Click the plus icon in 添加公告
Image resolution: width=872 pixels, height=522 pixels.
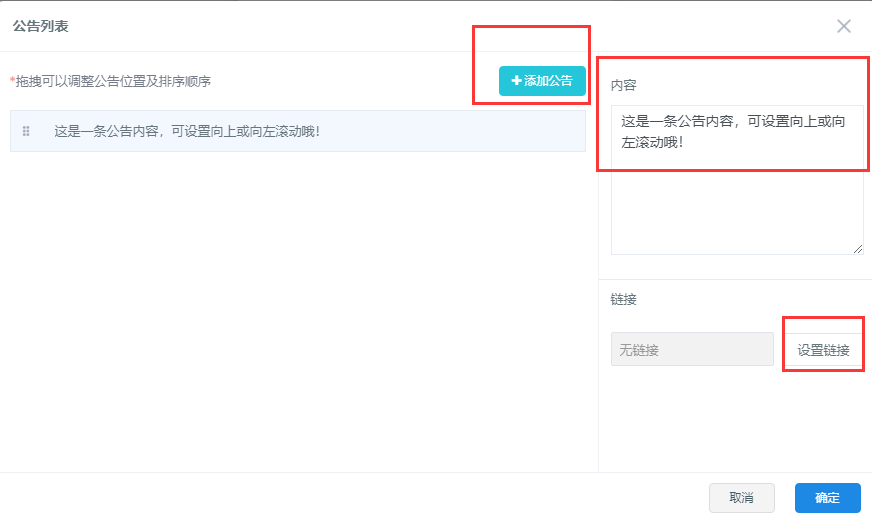516,81
